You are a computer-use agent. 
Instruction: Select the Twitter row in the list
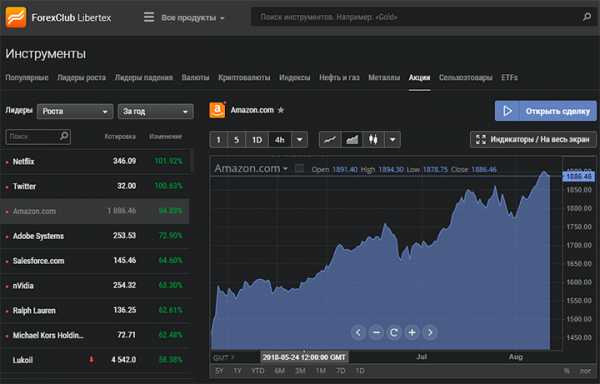point(95,186)
